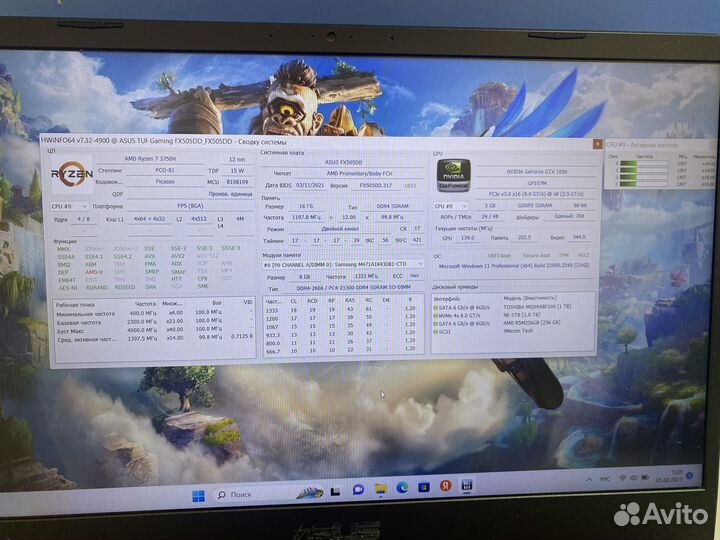Viewport: 720px width, 540px height.
Task: Select the Буст Макс 4000.0 МГц row
Action: 153,330
